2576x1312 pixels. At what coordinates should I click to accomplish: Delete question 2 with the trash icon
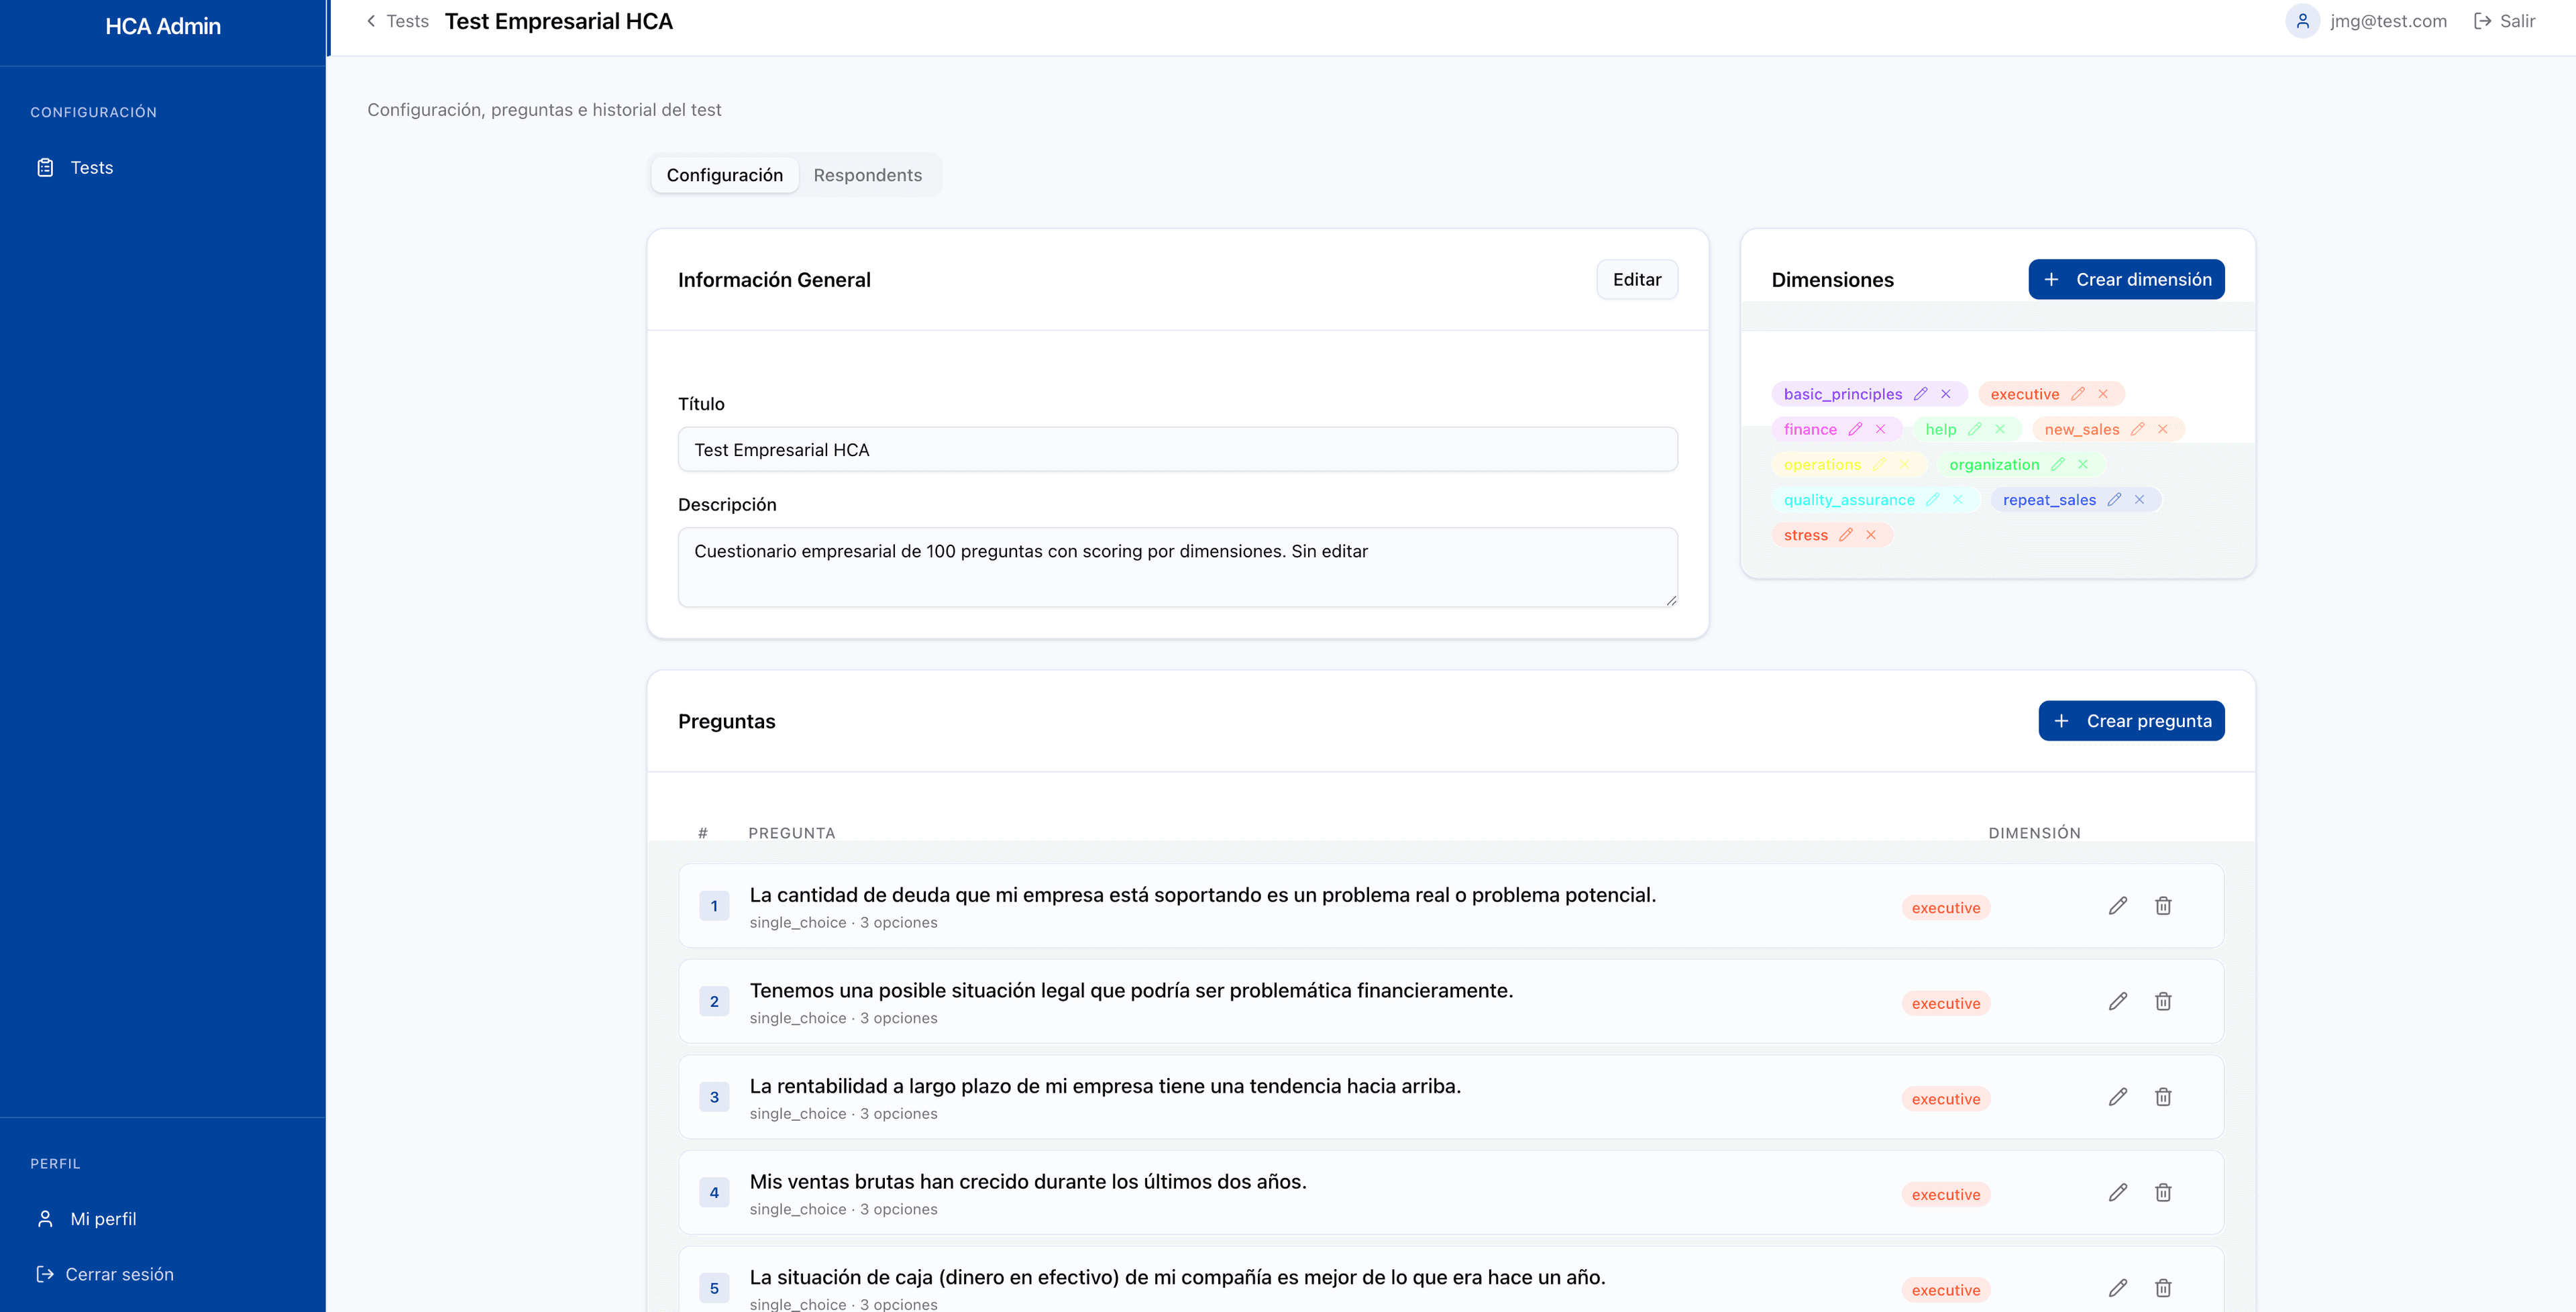tap(2163, 1001)
